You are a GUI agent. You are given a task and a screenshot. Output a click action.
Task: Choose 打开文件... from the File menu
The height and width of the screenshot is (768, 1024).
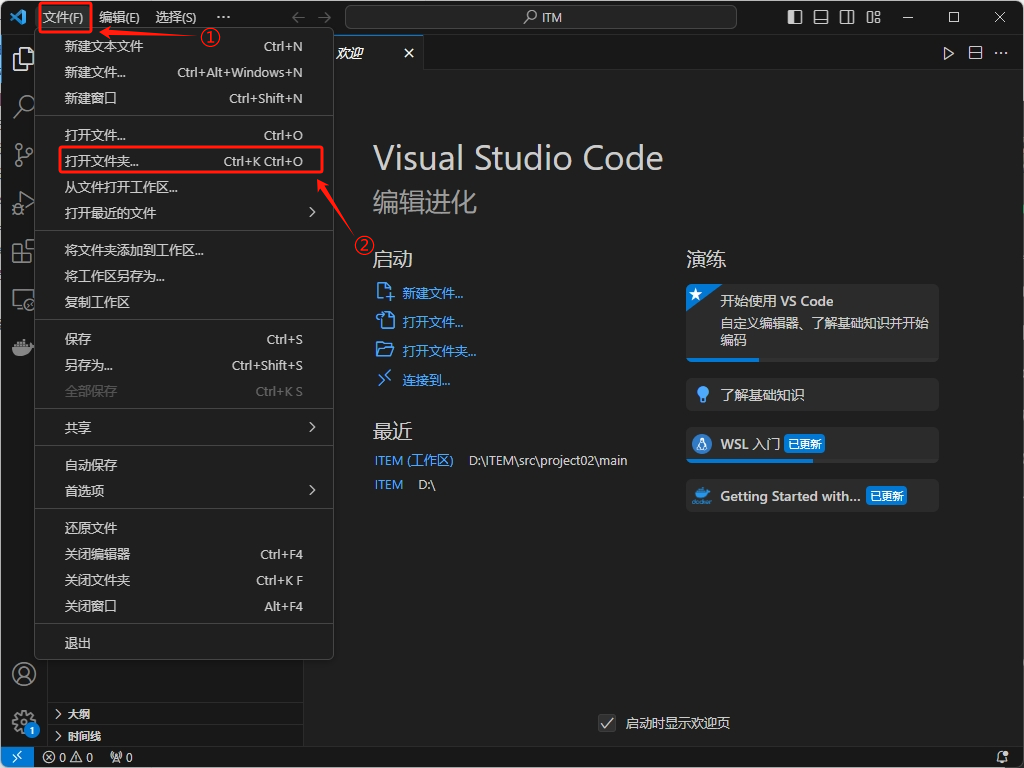(184, 135)
